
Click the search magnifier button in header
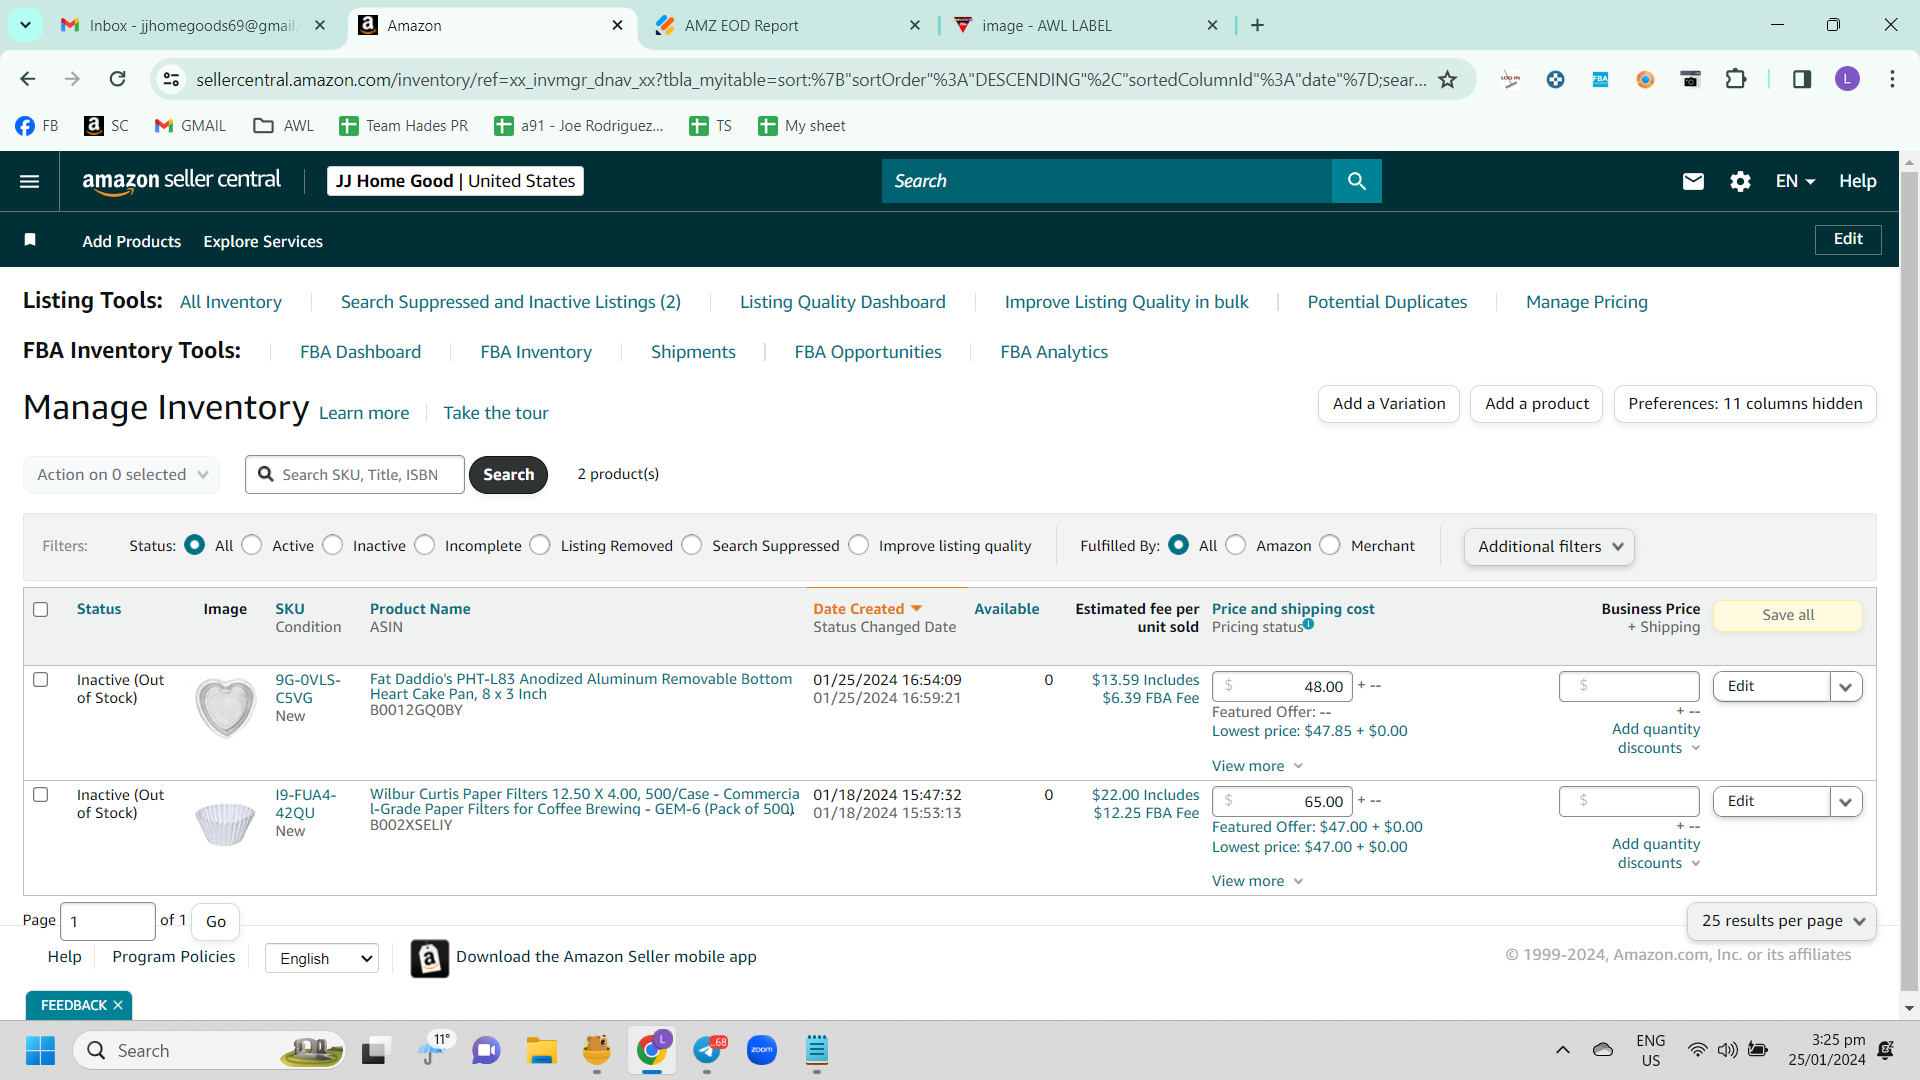coord(1357,181)
